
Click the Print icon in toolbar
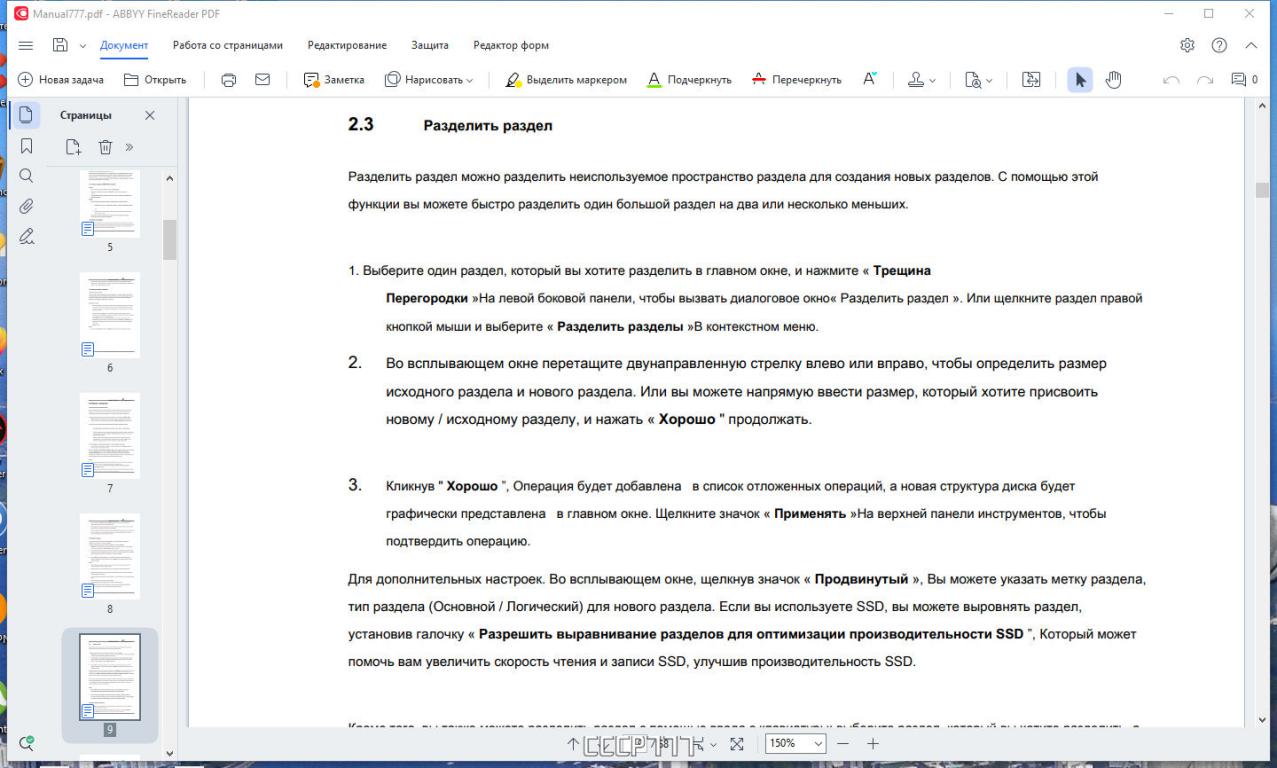[x=228, y=80]
